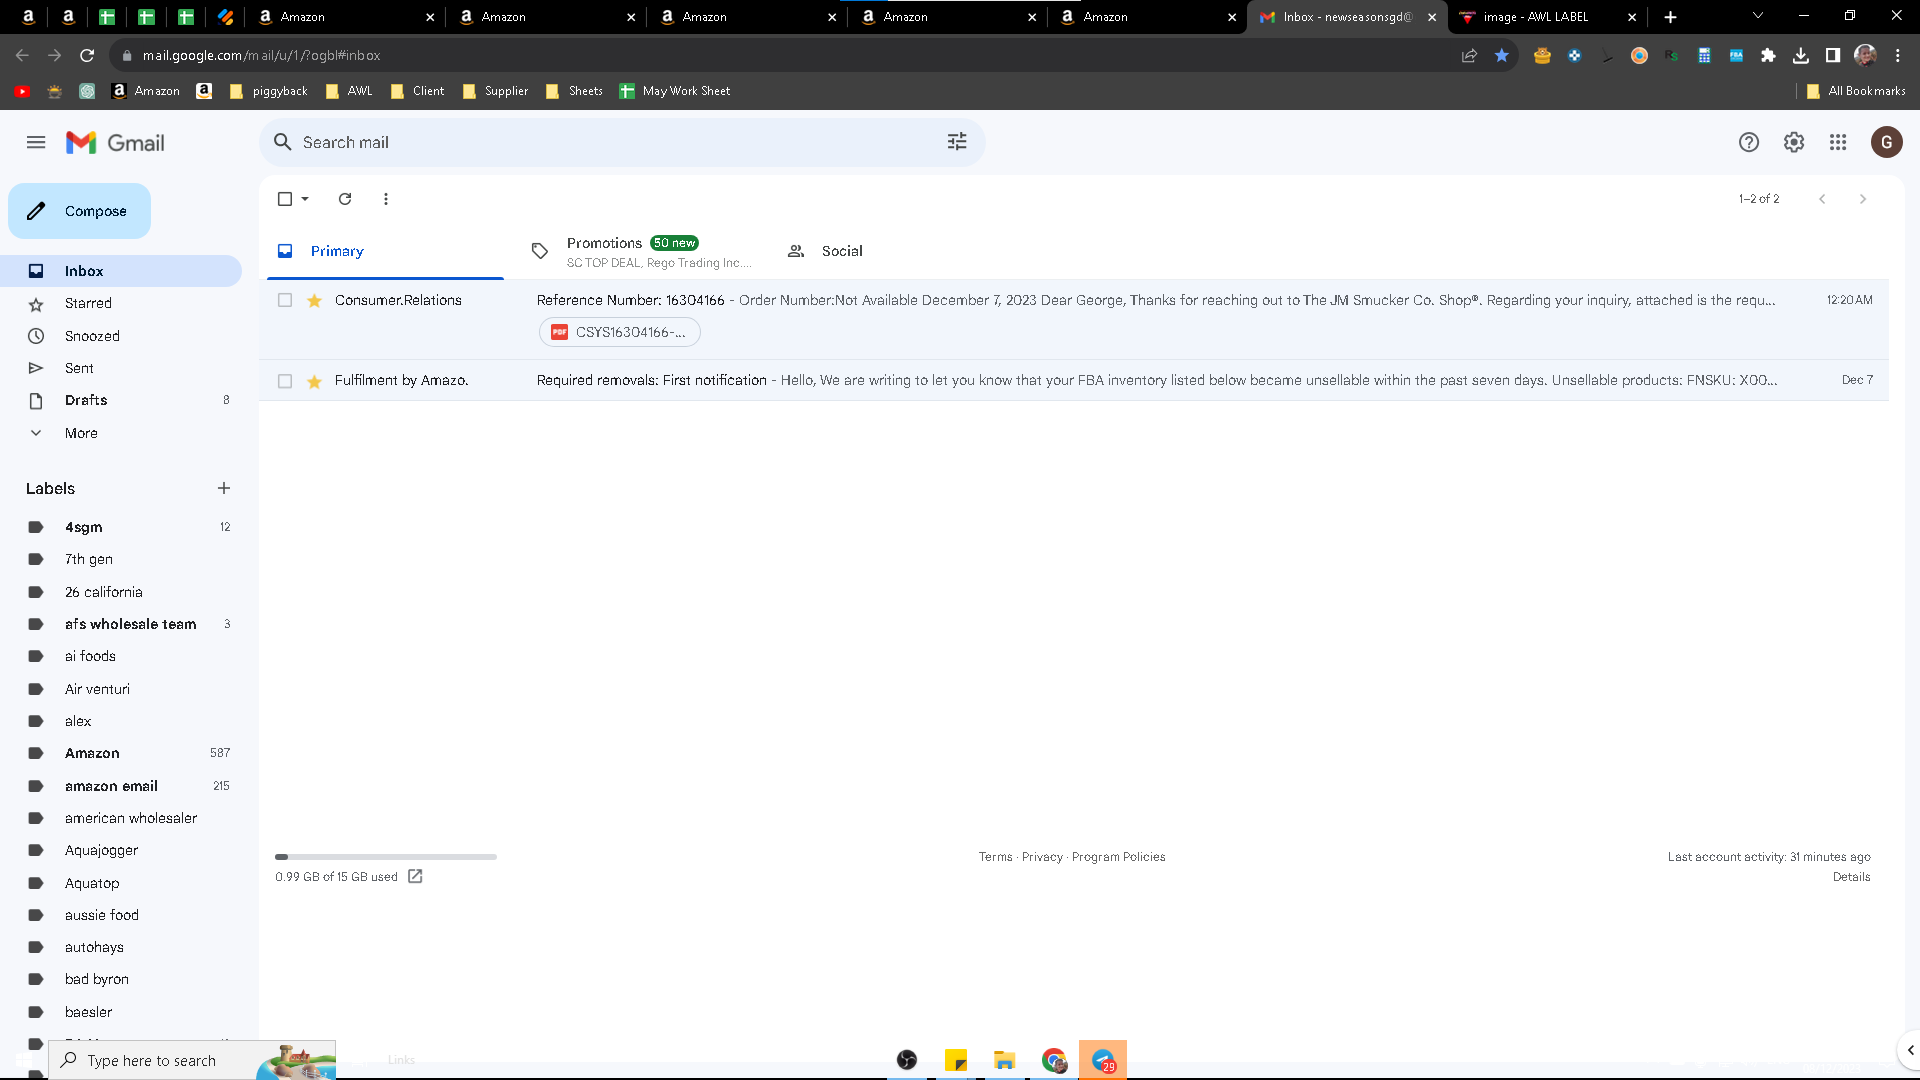Reload the browser page
This screenshot has height=1080, width=1920.
87,55
